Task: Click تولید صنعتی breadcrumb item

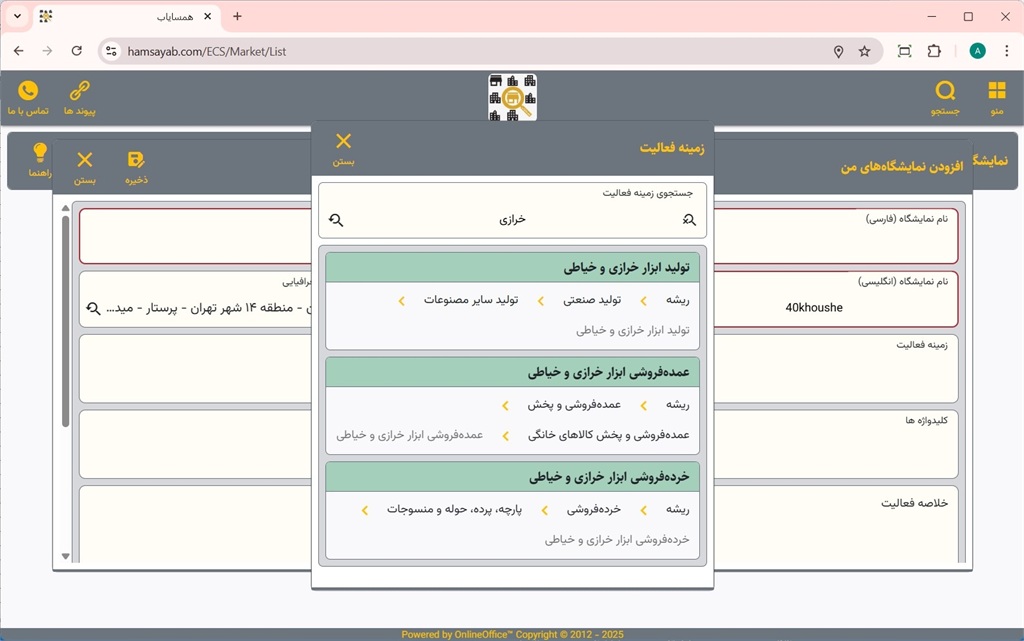Action: 591,300
